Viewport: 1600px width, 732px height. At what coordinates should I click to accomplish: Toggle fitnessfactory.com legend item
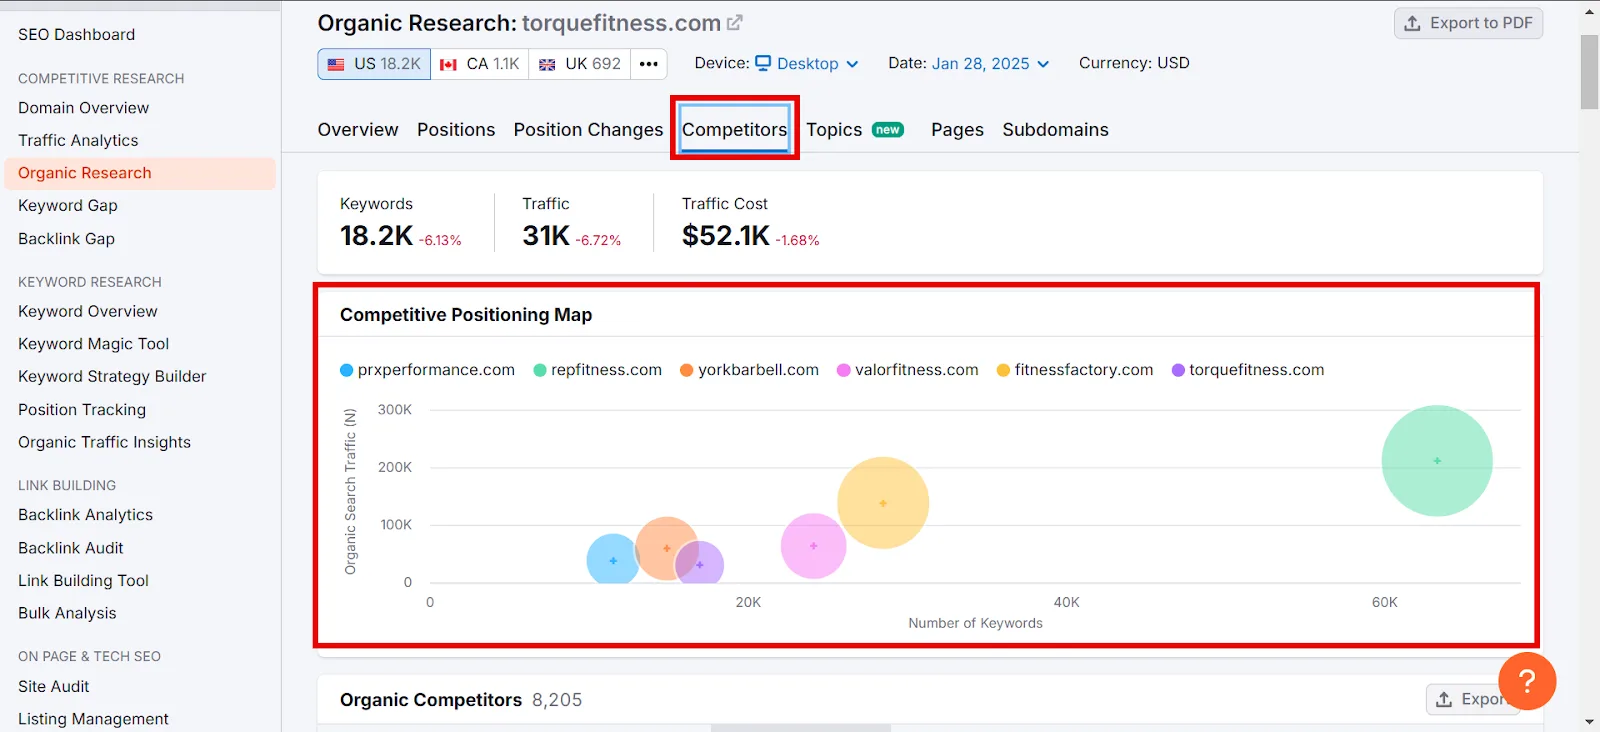pyautogui.click(x=1075, y=370)
